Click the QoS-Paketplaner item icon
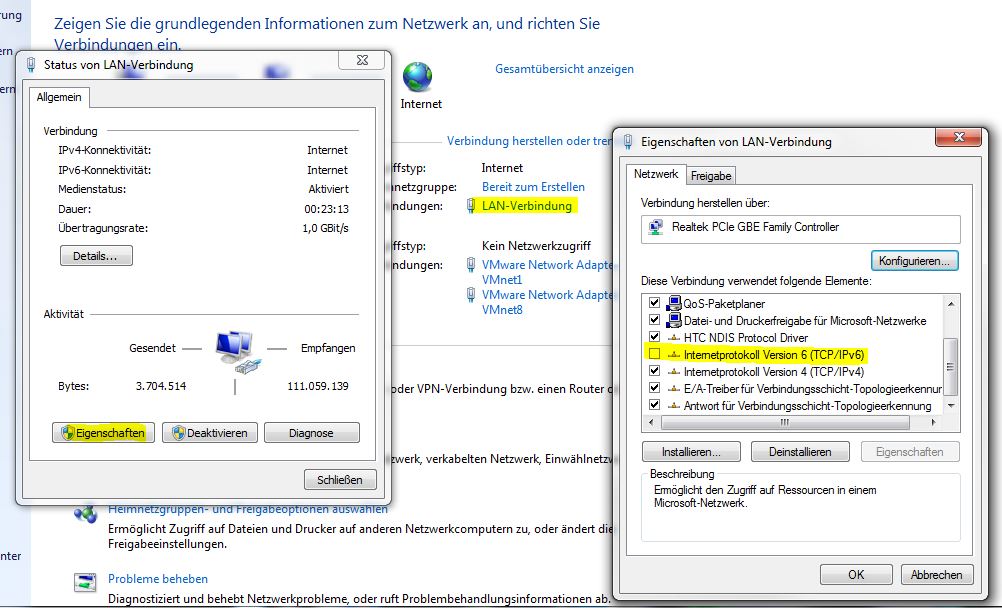1002x608 pixels. point(674,303)
